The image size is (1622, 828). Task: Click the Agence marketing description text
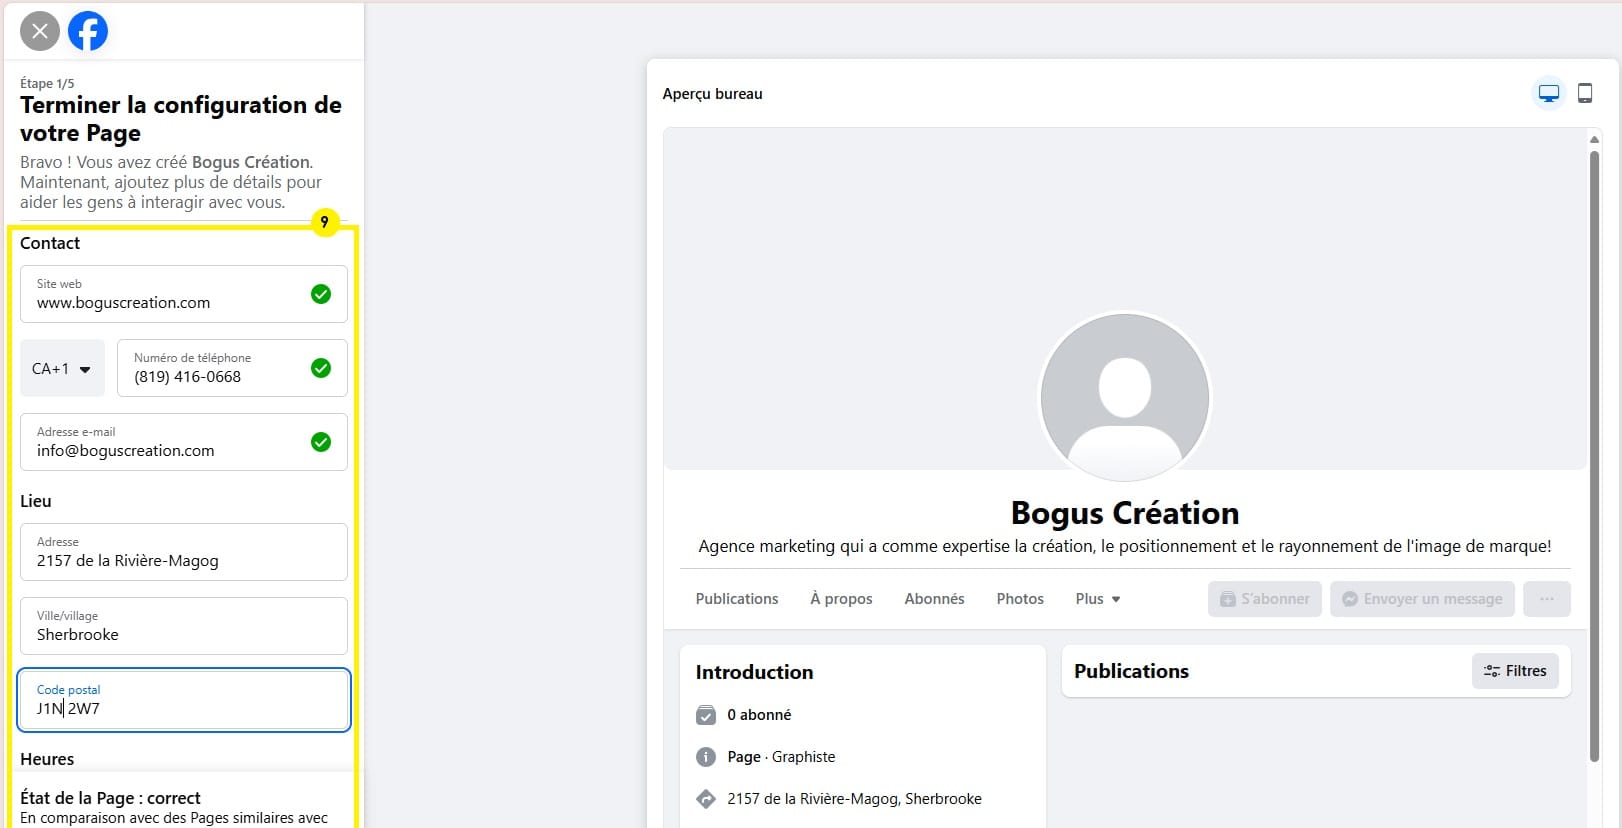(1125, 546)
